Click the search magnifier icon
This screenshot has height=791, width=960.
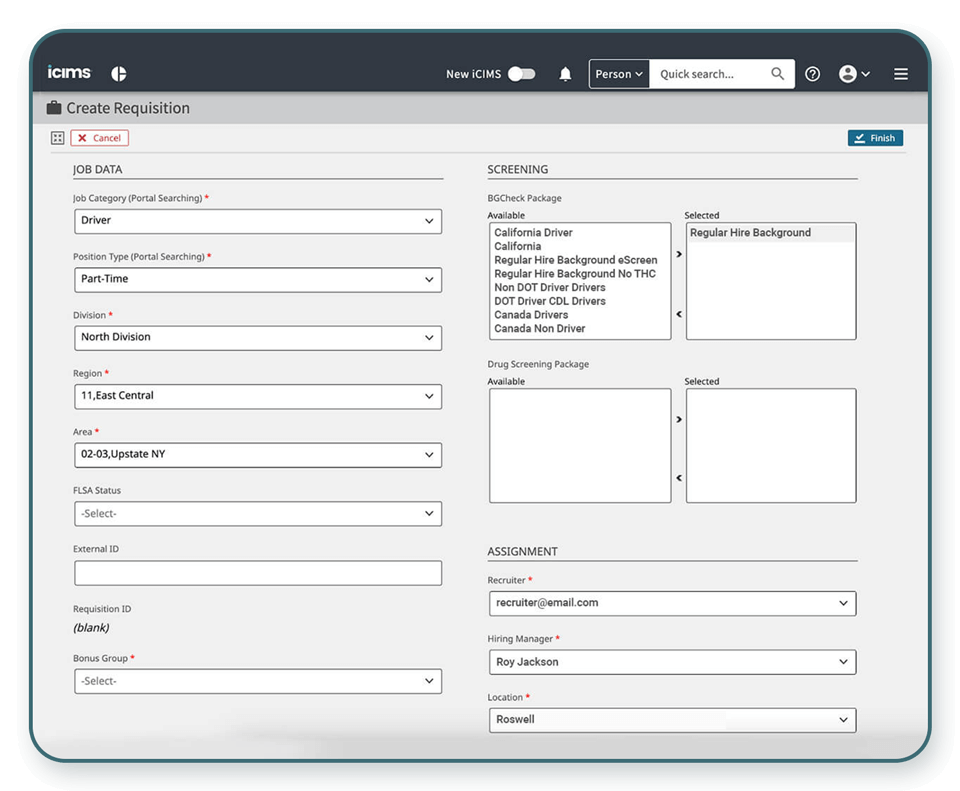[778, 74]
